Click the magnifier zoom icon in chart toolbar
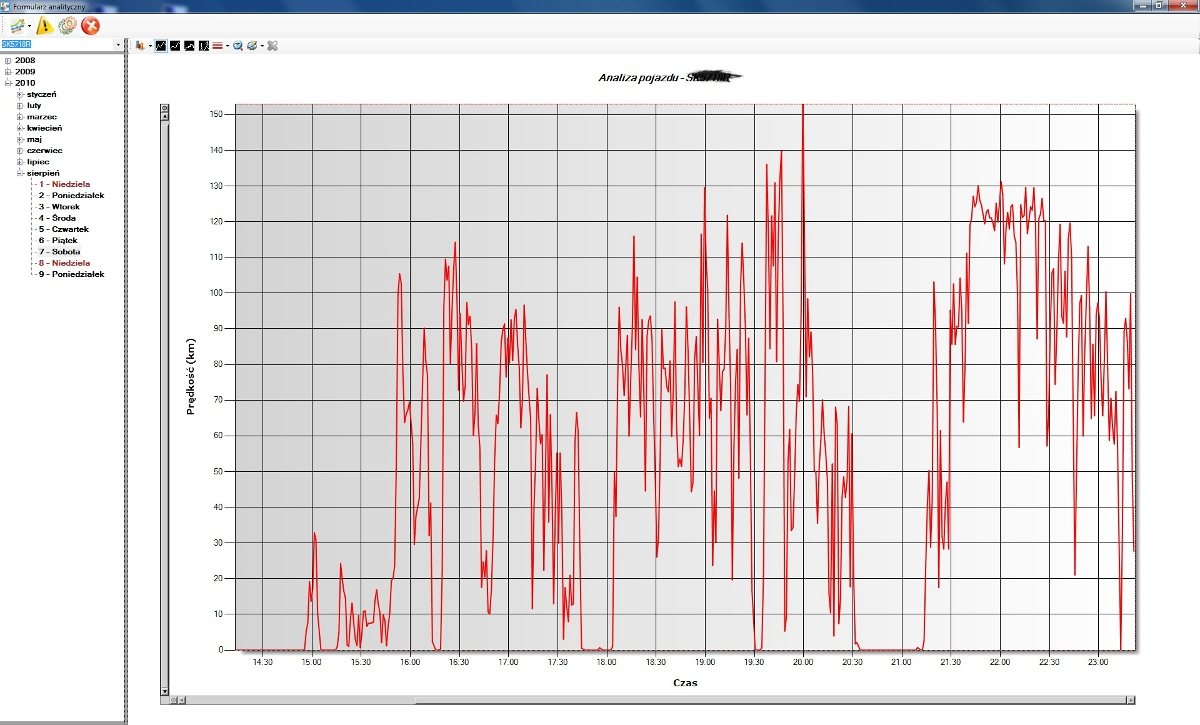 [x=238, y=45]
